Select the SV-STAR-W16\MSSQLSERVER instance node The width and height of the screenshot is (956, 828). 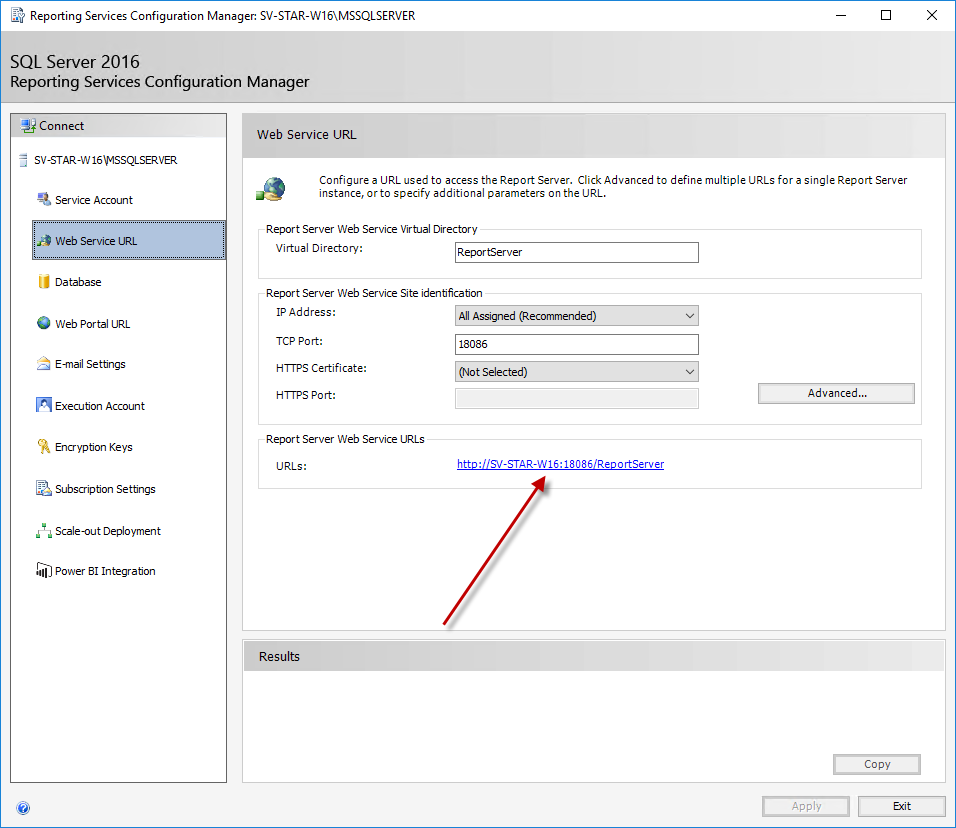tap(105, 160)
